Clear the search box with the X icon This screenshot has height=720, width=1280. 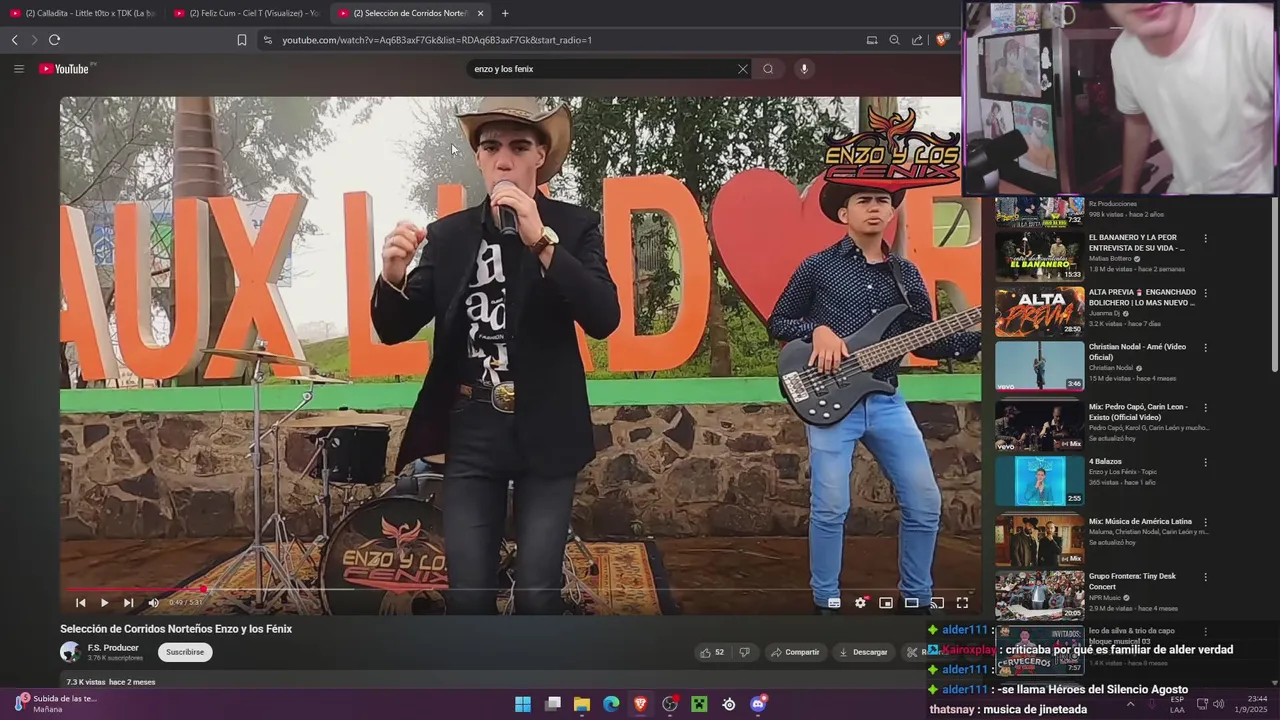coord(742,69)
